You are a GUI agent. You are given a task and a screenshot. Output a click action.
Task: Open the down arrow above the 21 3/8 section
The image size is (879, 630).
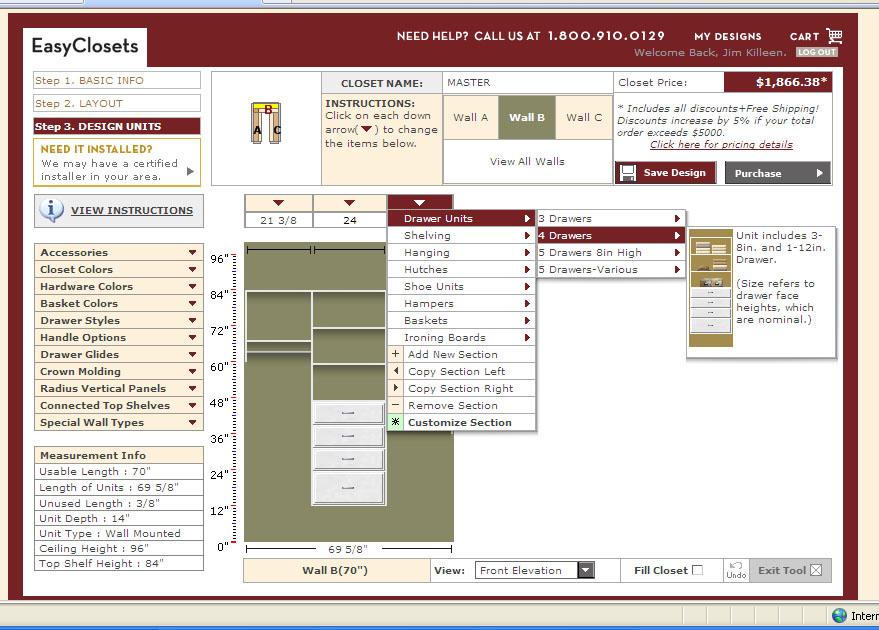point(278,203)
